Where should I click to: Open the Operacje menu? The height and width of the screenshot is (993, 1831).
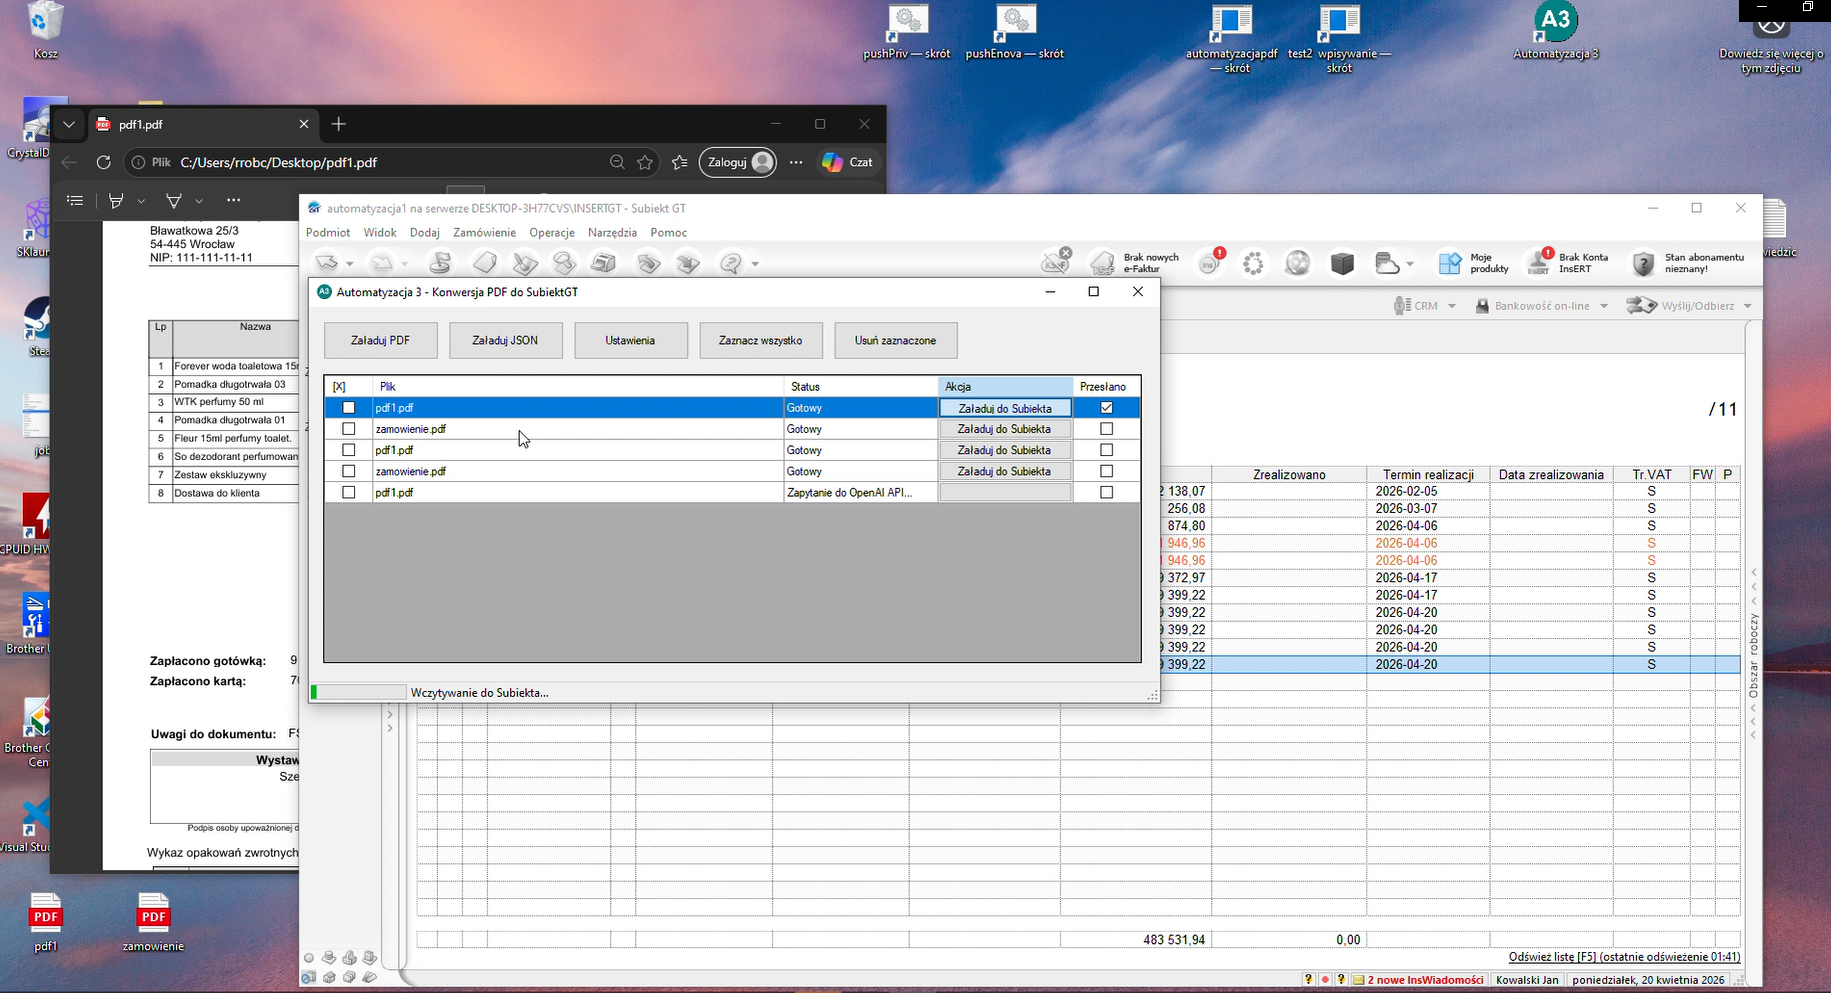pos(552,232)
